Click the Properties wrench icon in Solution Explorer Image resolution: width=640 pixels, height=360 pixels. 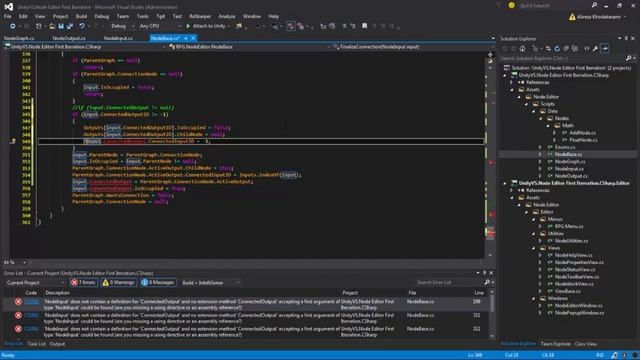[x=596, y=49]
